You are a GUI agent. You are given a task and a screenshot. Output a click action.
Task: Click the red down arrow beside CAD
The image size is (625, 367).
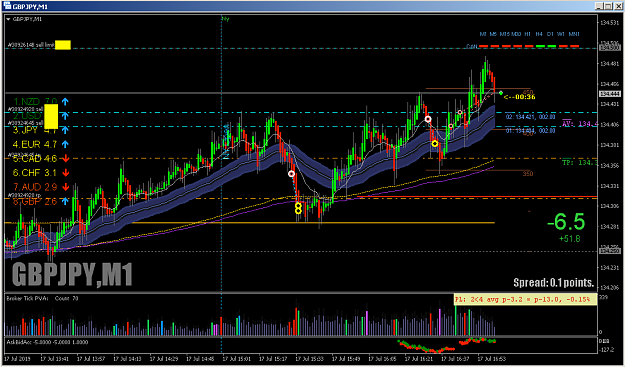65,159
